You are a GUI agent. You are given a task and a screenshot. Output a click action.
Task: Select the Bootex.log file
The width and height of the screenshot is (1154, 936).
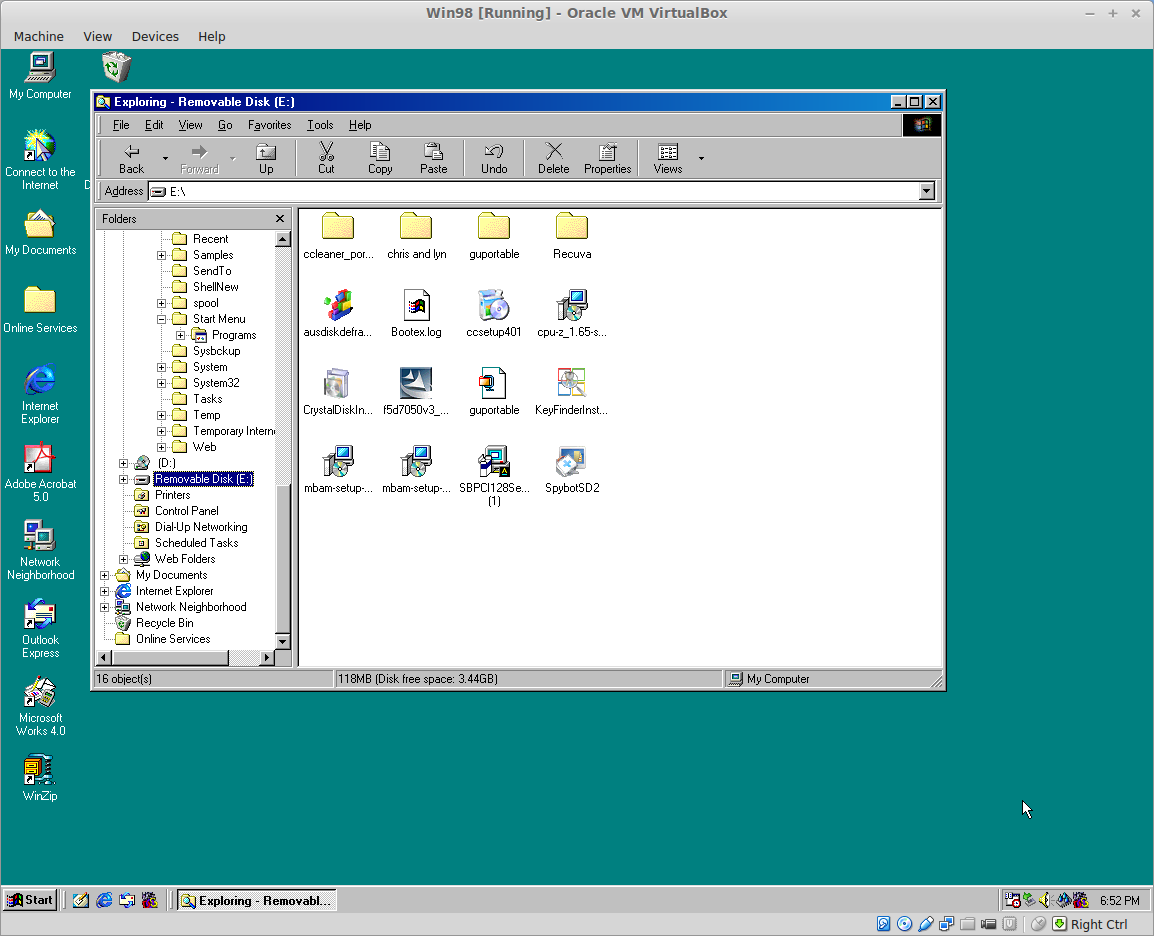(417, 314)
